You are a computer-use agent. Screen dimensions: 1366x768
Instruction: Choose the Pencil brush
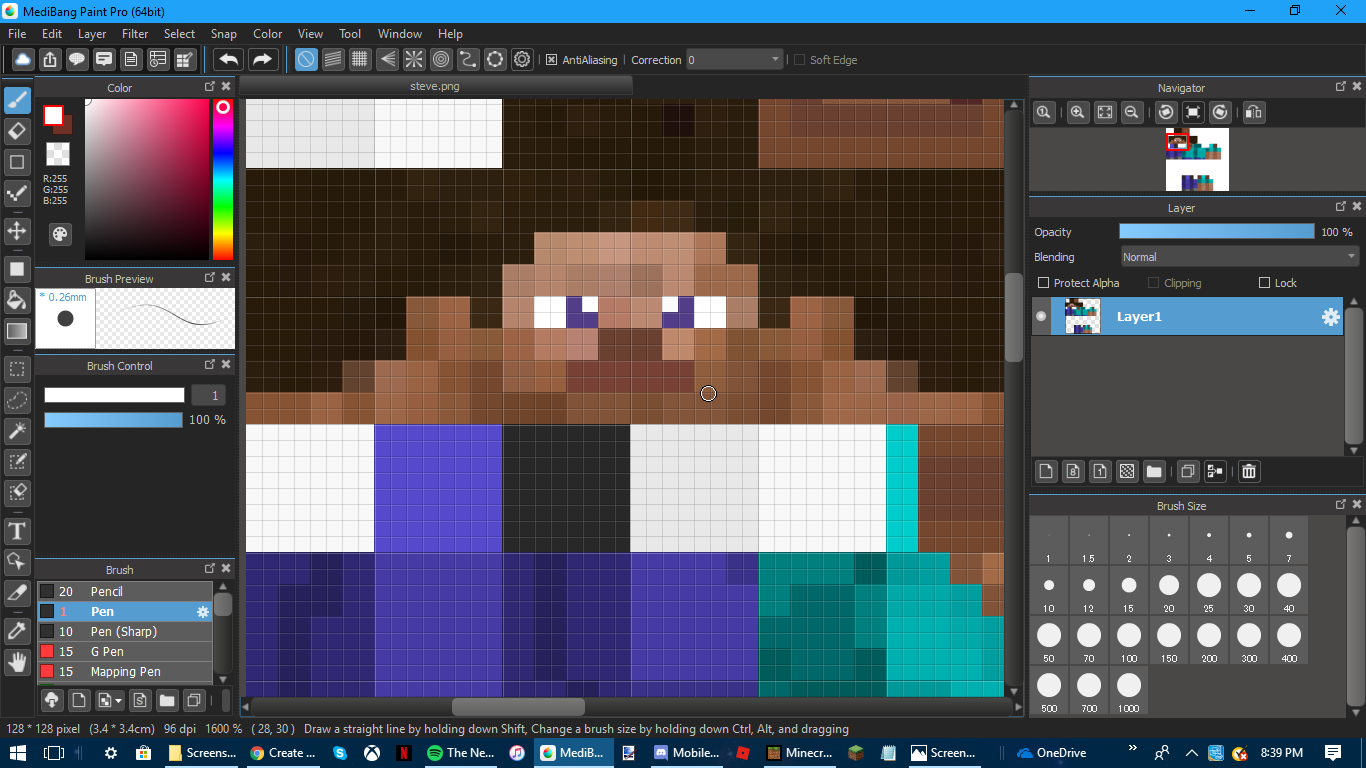pyautogui.click(x=125, y=592)
